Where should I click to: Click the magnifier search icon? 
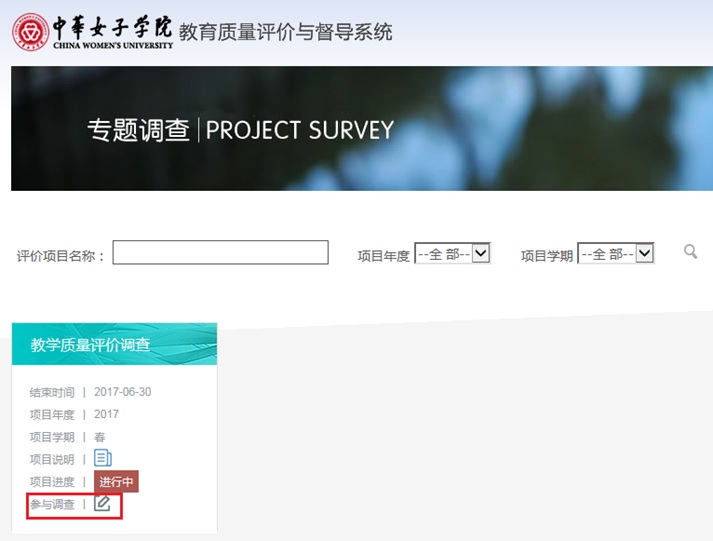(x=690, y=252)
